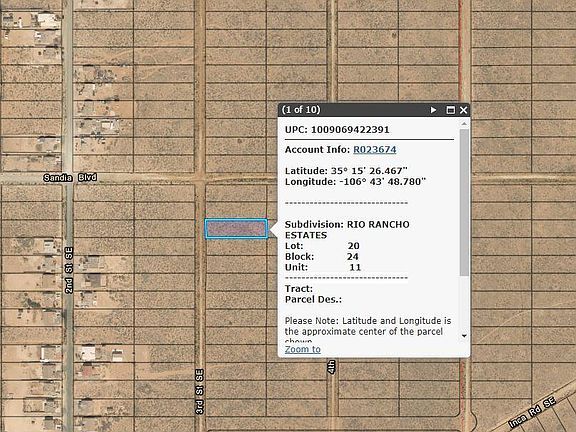Viewport: 576px width, 432px height.
Task: Click the Zoom to link
Action: [303, 349]
